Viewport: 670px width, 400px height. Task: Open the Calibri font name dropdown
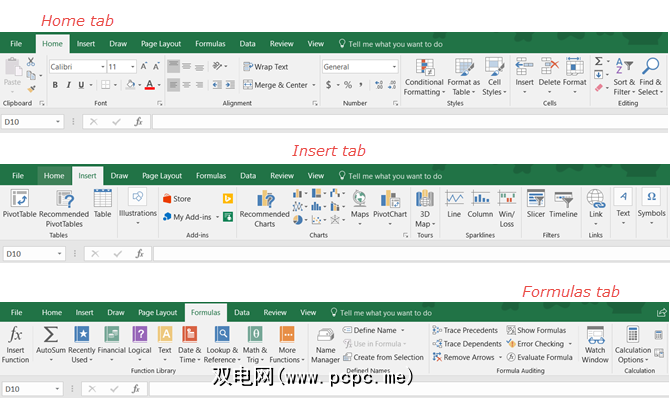pyautogui.click(x=103, y=67)
